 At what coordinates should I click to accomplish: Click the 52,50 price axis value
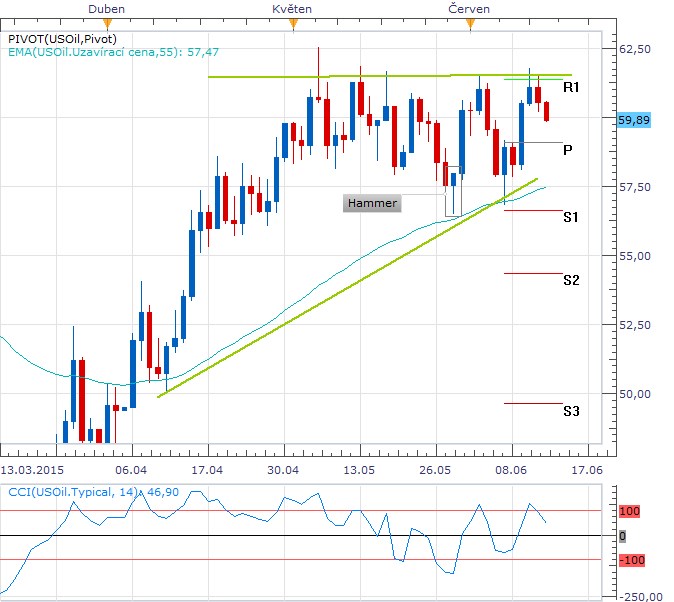point(634,325)
